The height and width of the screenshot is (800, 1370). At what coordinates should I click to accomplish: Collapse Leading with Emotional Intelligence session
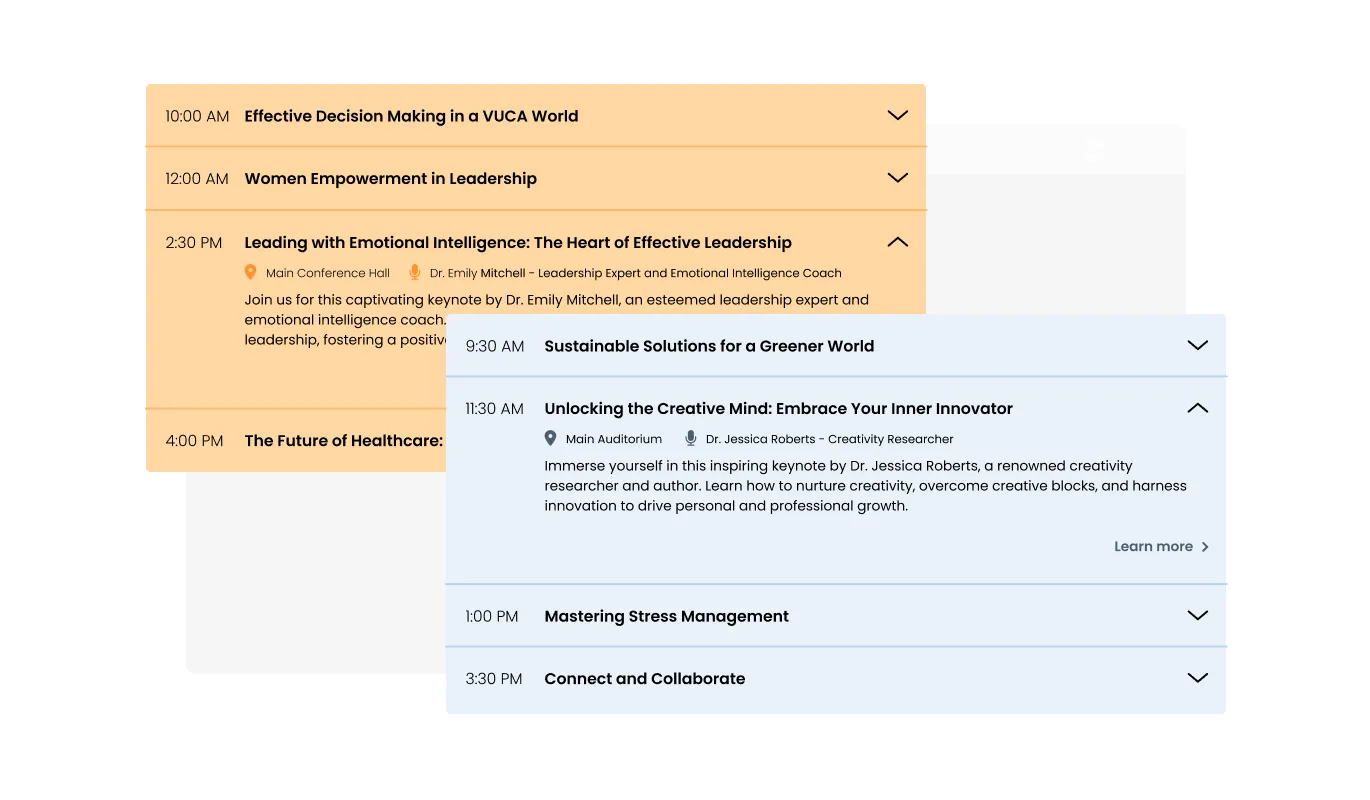(897, 242)
